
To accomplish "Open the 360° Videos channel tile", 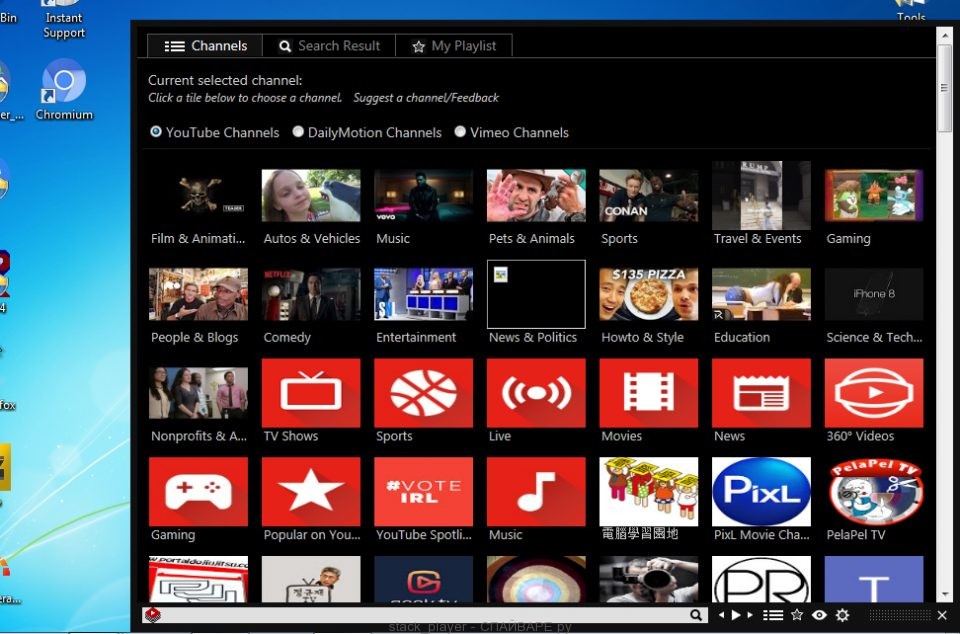I will click(873, 393).
